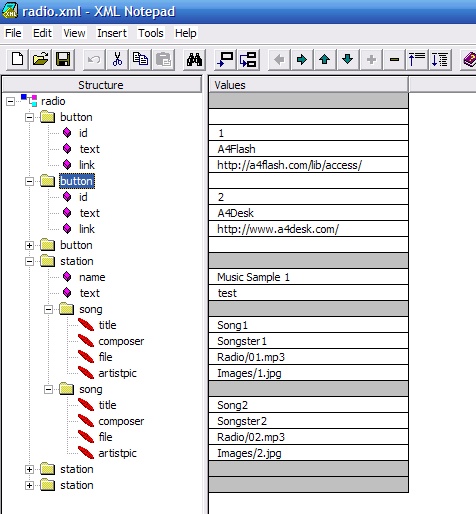Save the file using the floppy disk icon
The height and width of the screenshot is (514, 476).
(63, 60)
